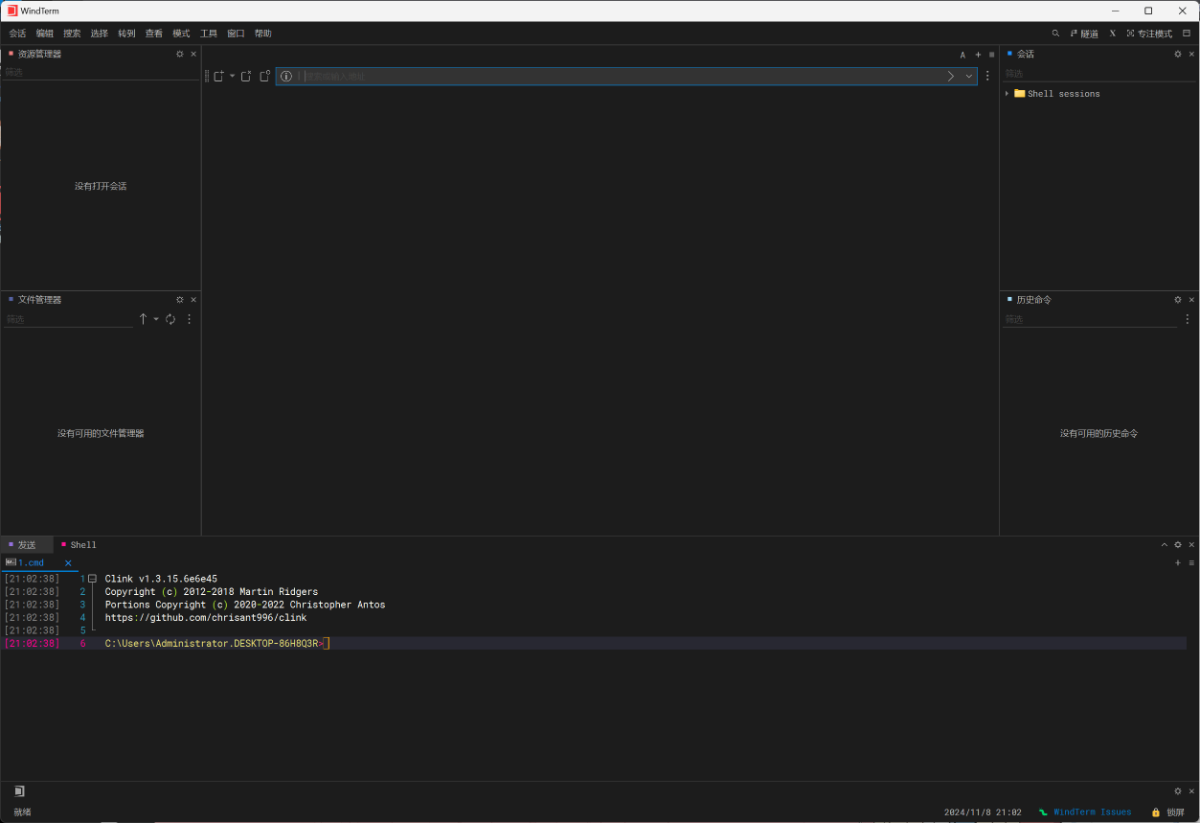
Task: Click the command prompt line 6
Action: [595, 643]
